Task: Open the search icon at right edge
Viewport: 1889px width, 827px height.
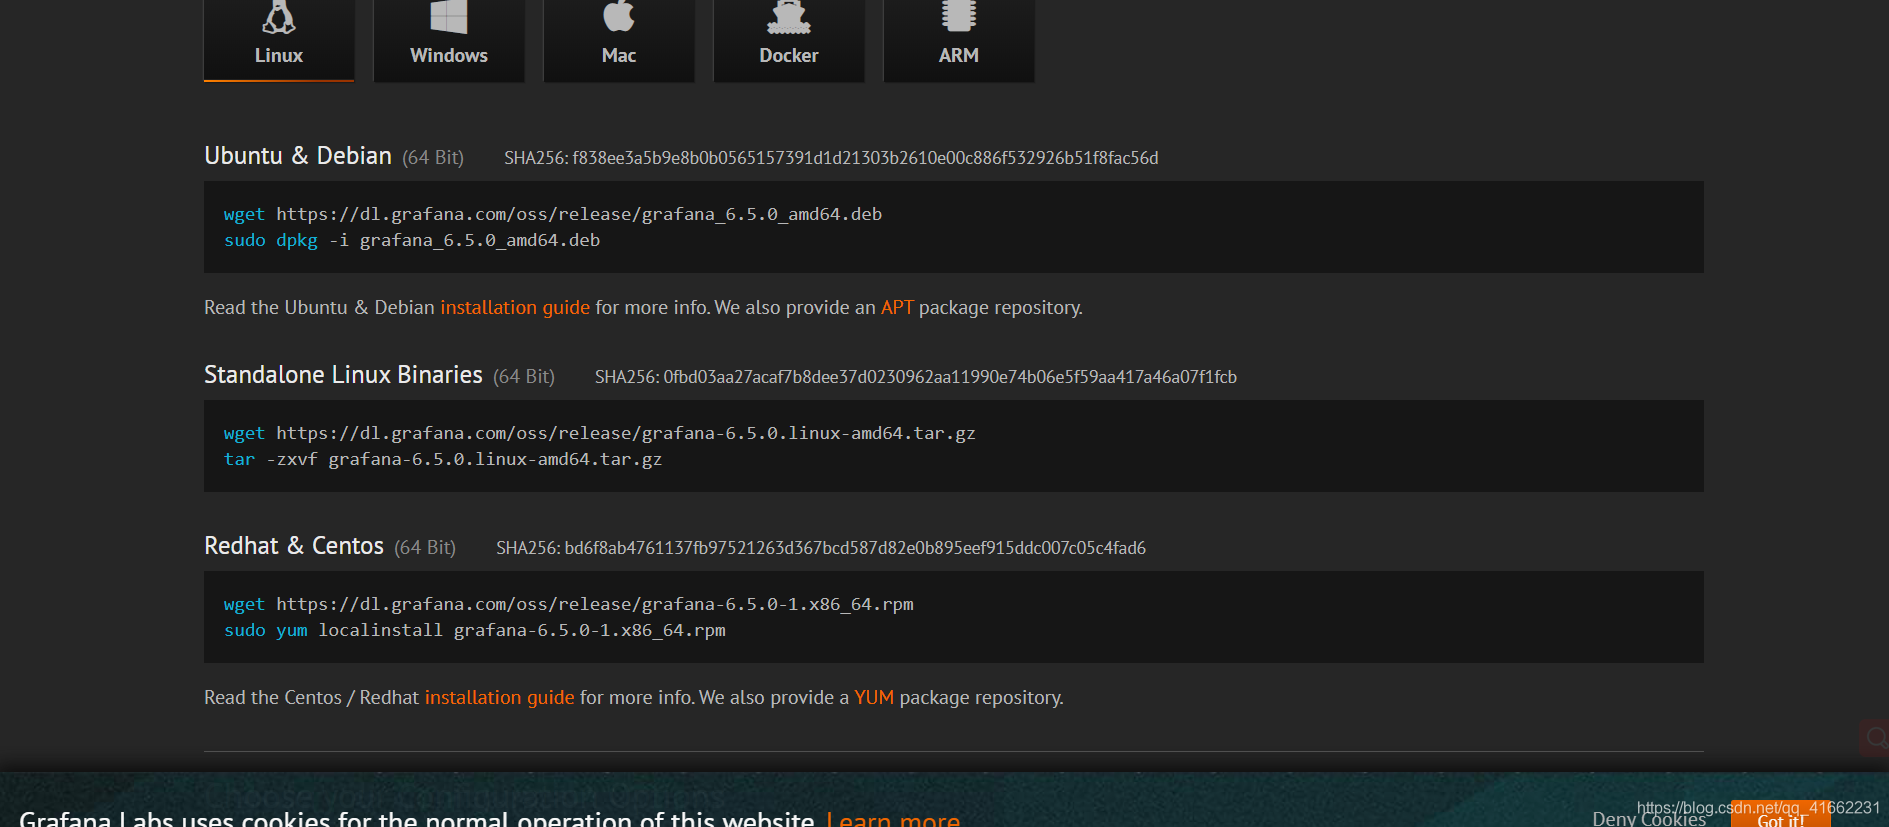Action: 1875,738
